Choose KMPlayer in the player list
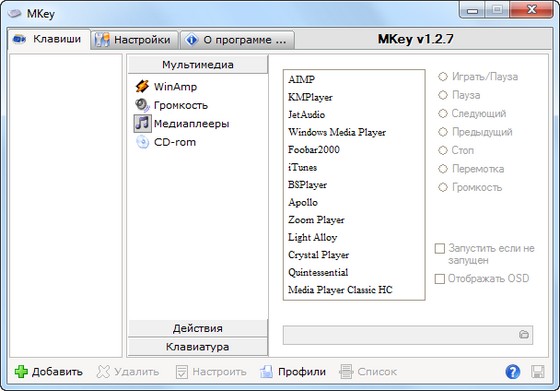Viewport: 560px width, 391px height. 310,97
